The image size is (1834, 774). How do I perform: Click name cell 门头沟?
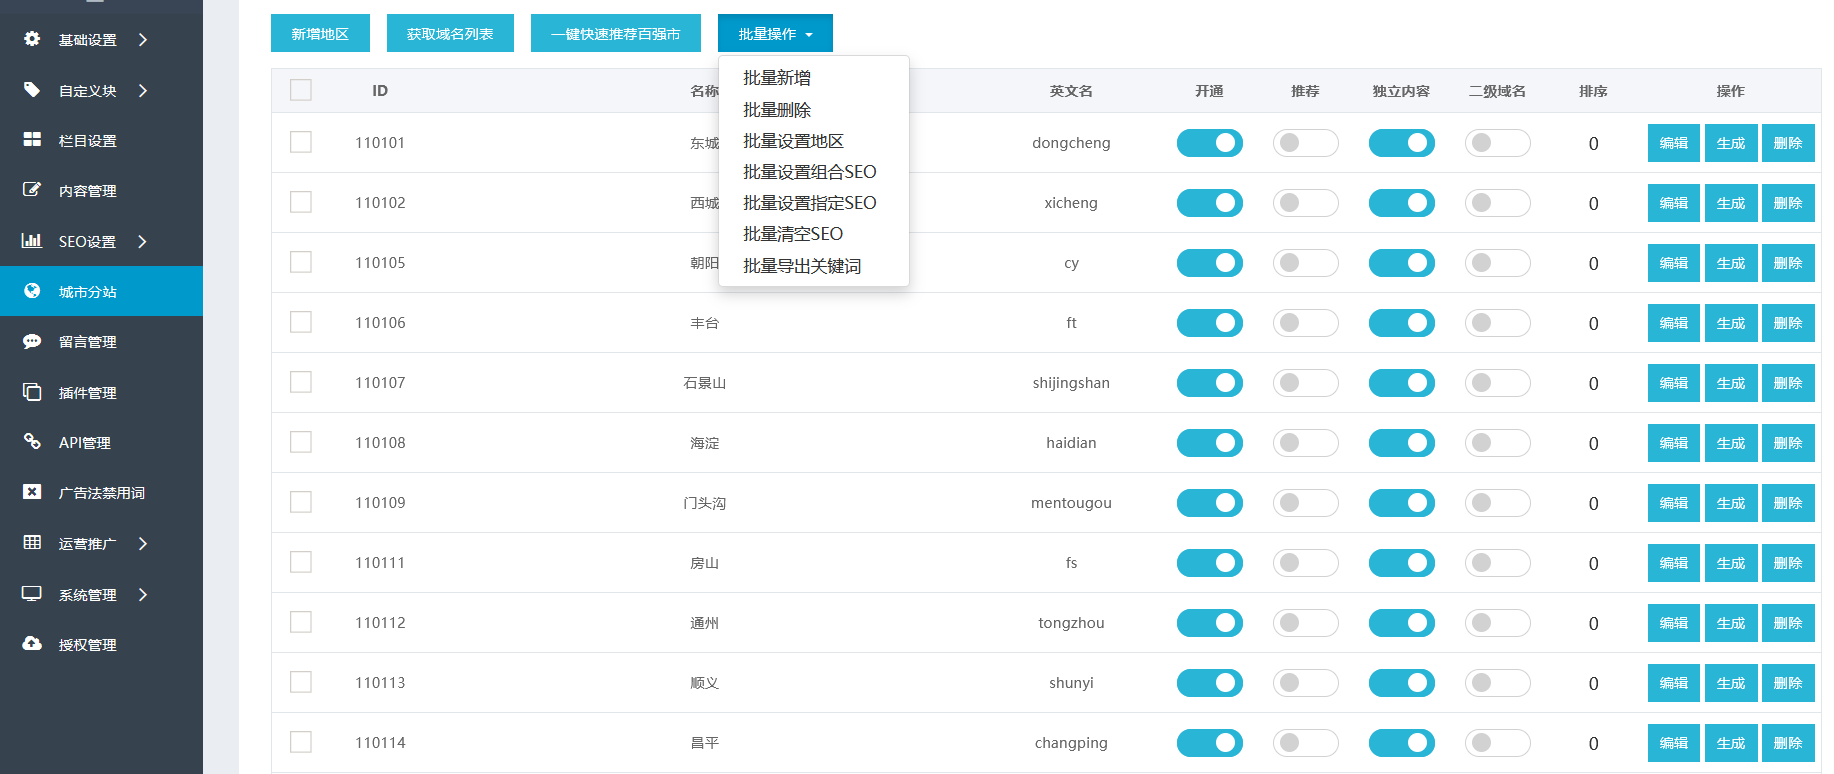[705, 503]
